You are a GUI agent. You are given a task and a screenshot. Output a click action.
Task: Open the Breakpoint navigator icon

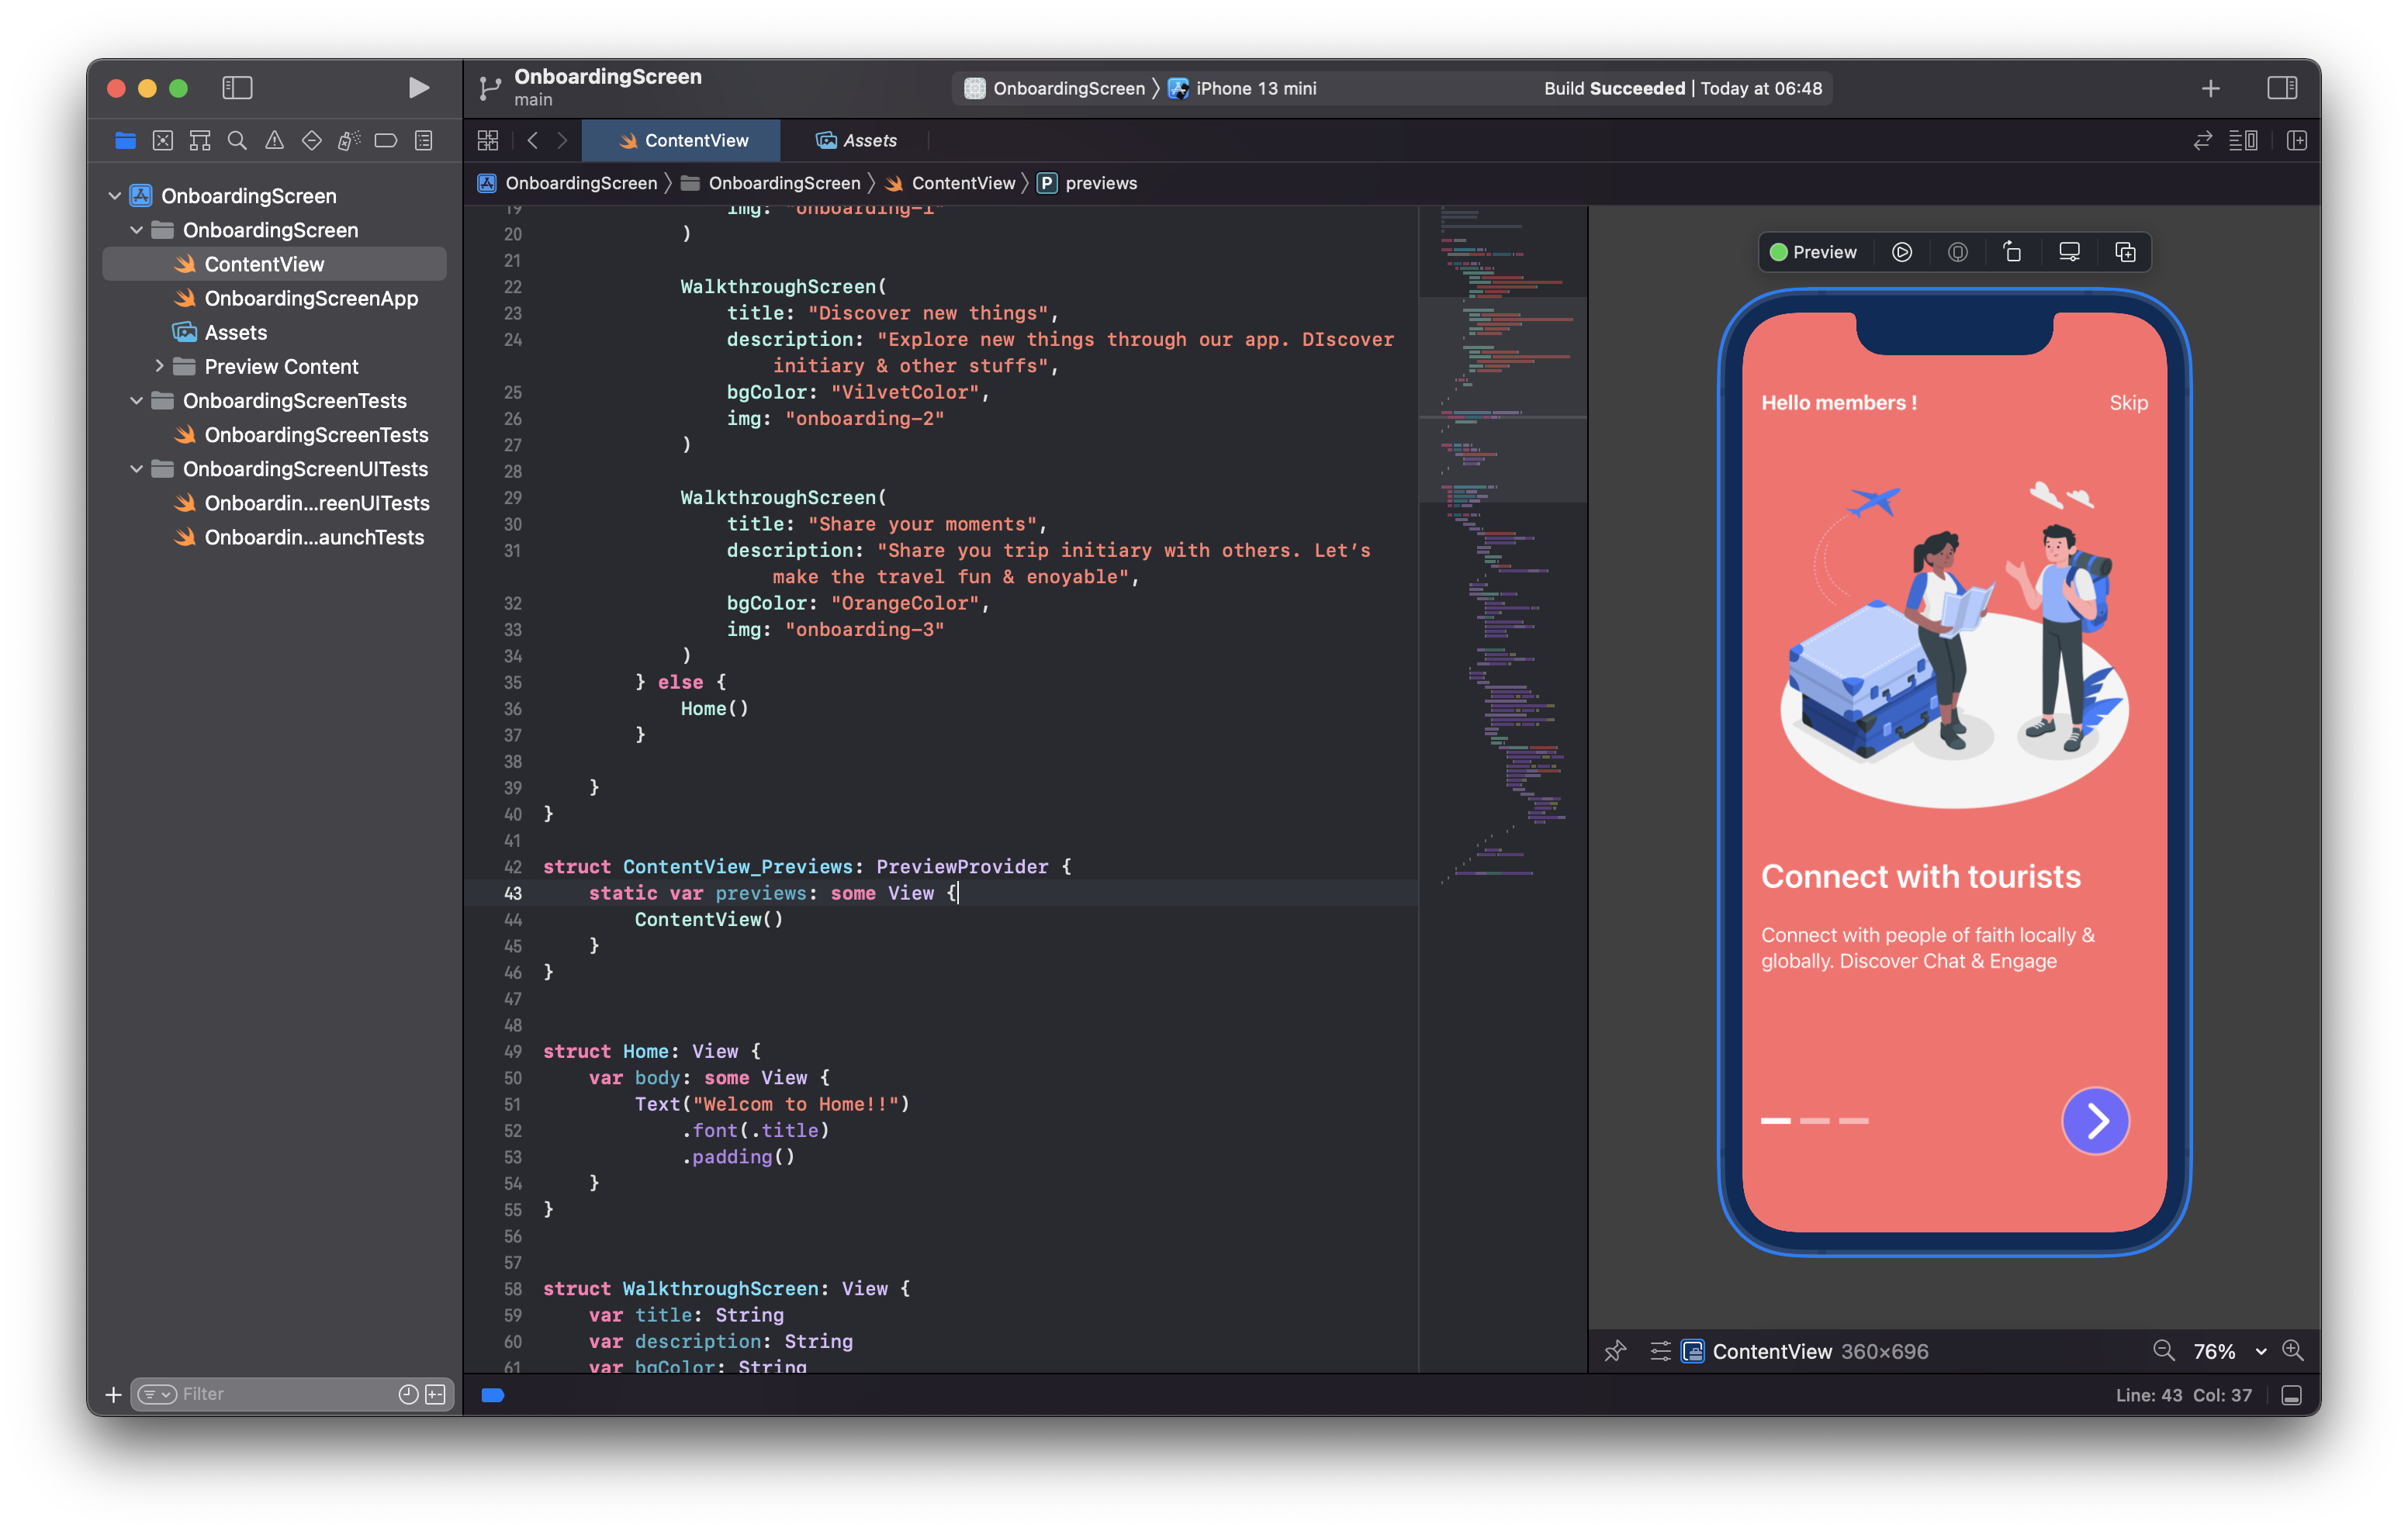coord(386,141)
